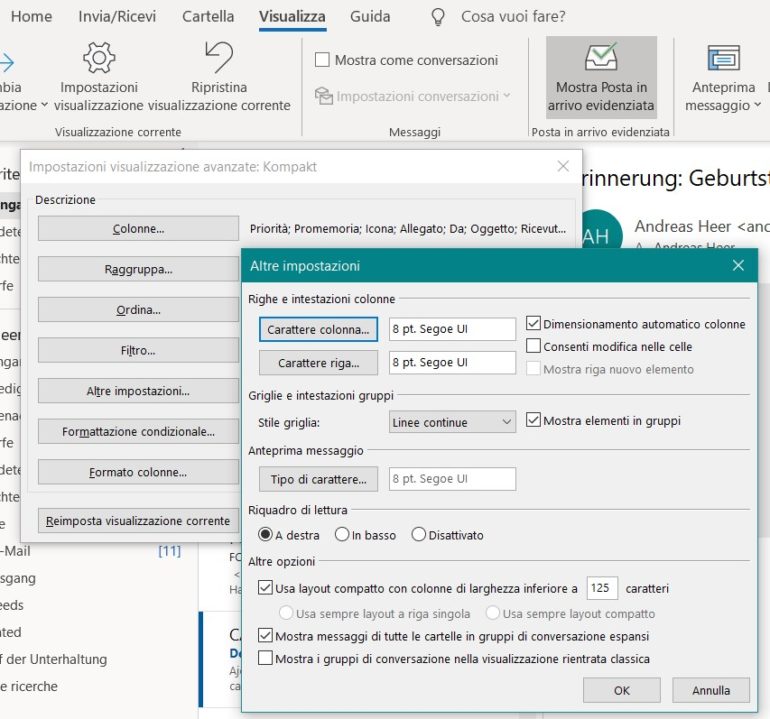
Task: Click the Filtro... button
Action: 138,350
